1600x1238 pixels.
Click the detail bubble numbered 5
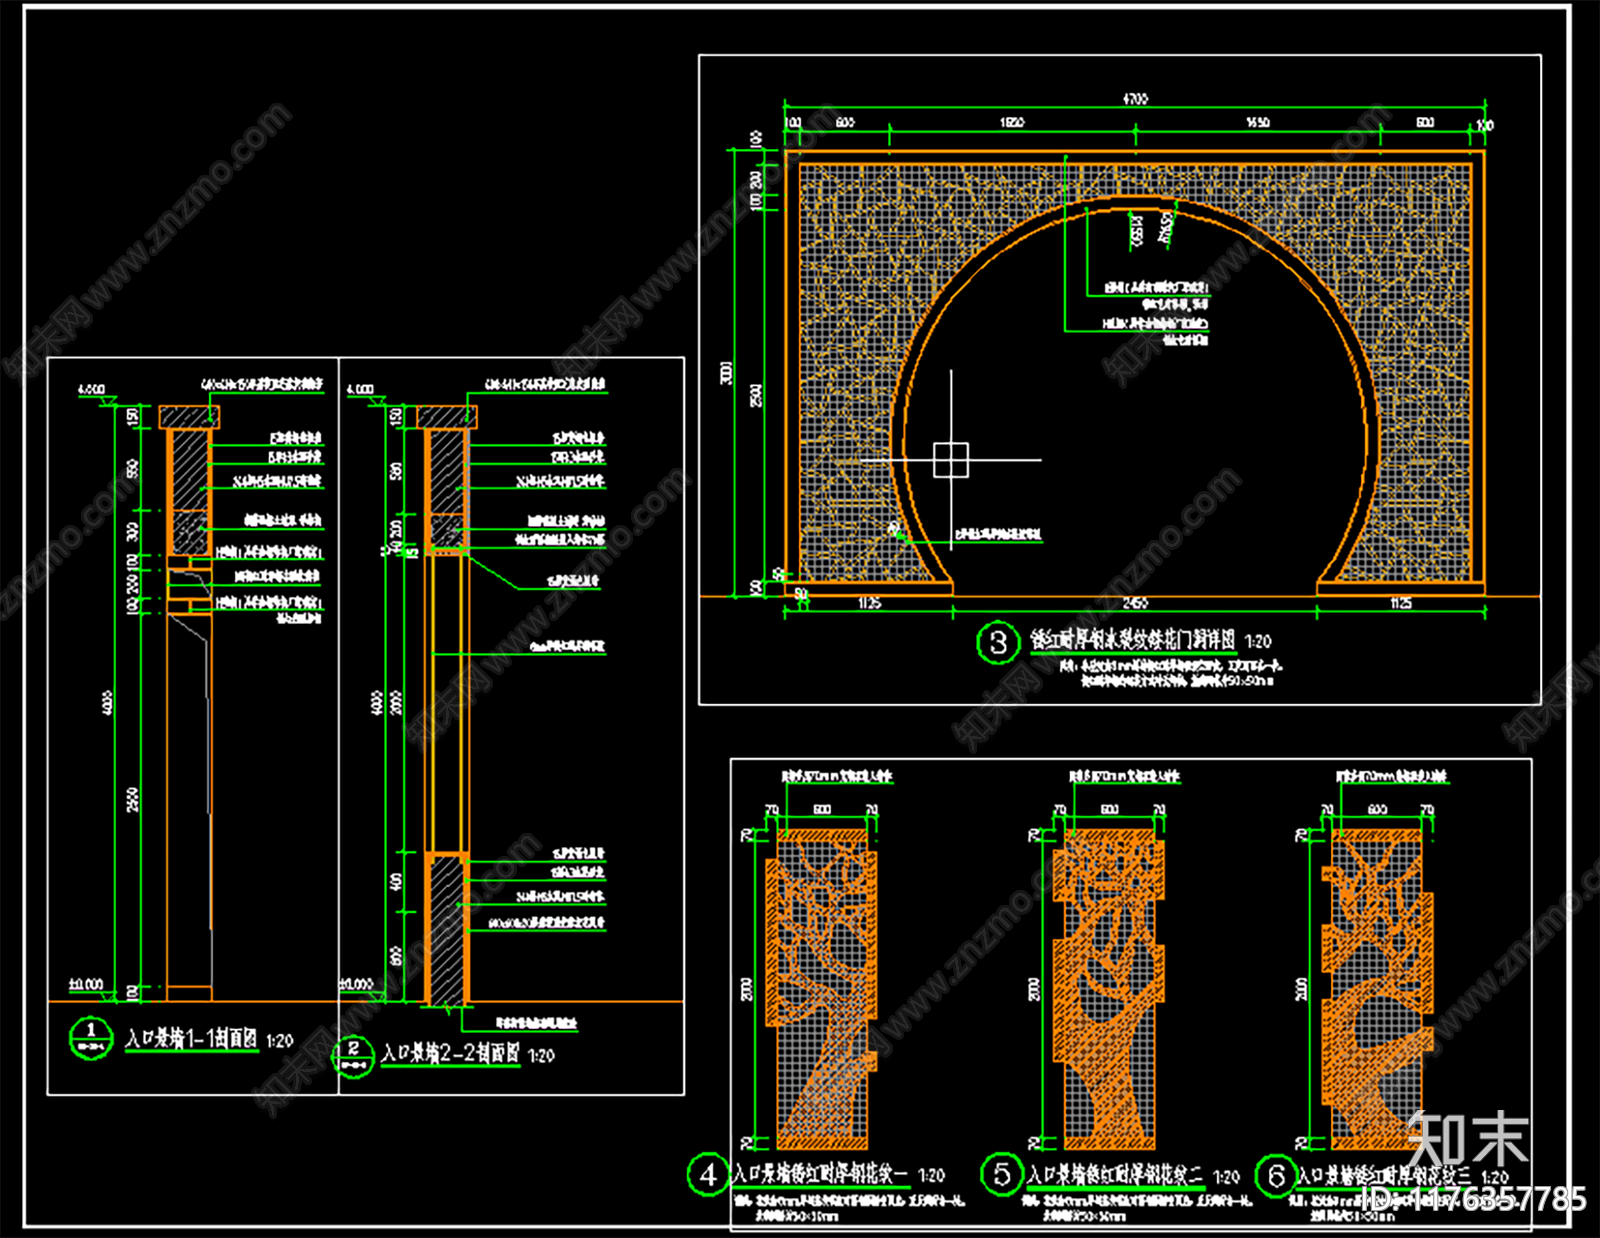point(1002,1174)
